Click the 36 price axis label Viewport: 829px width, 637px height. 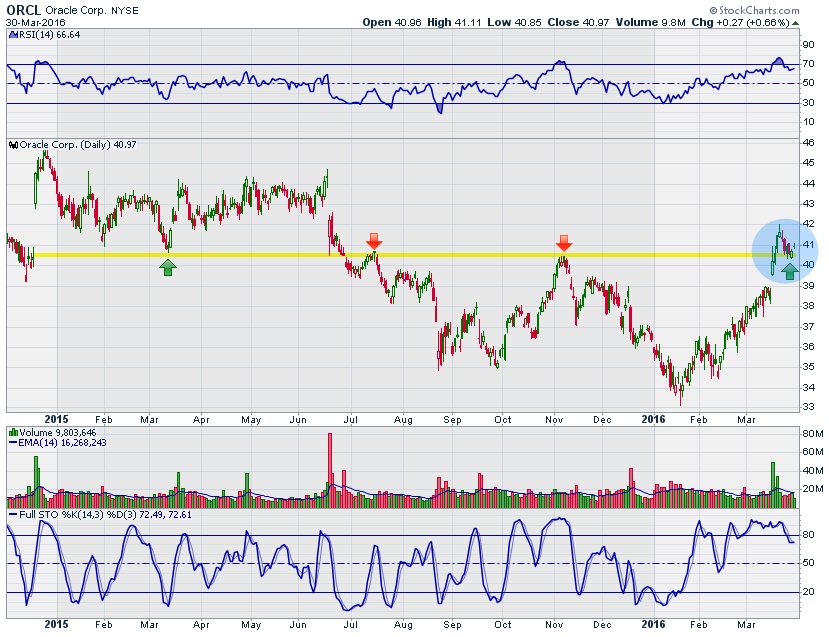click(x=808, y=347)
